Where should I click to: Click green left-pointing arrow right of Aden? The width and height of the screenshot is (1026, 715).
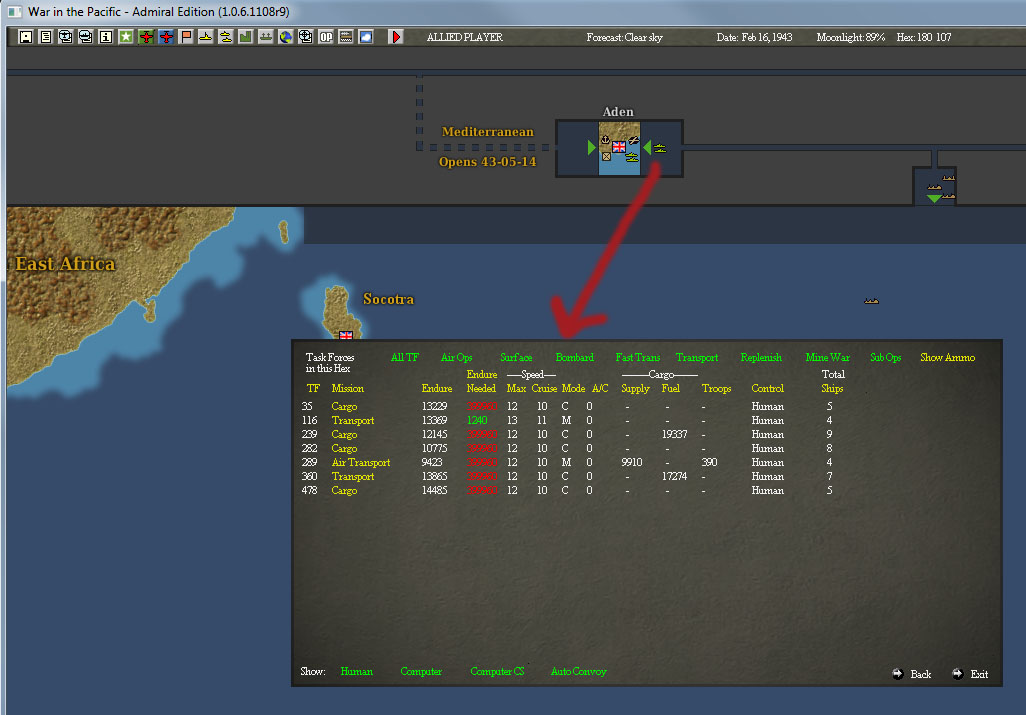tap(647, 147)
